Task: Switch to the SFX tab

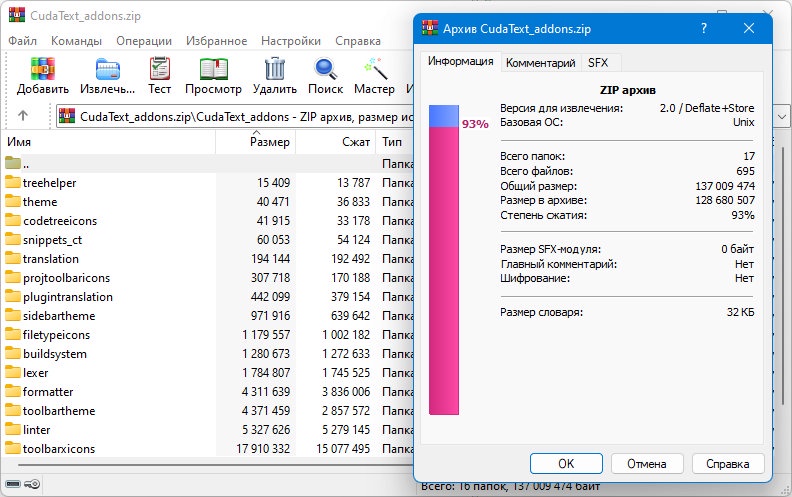Action: click(598, 63)
